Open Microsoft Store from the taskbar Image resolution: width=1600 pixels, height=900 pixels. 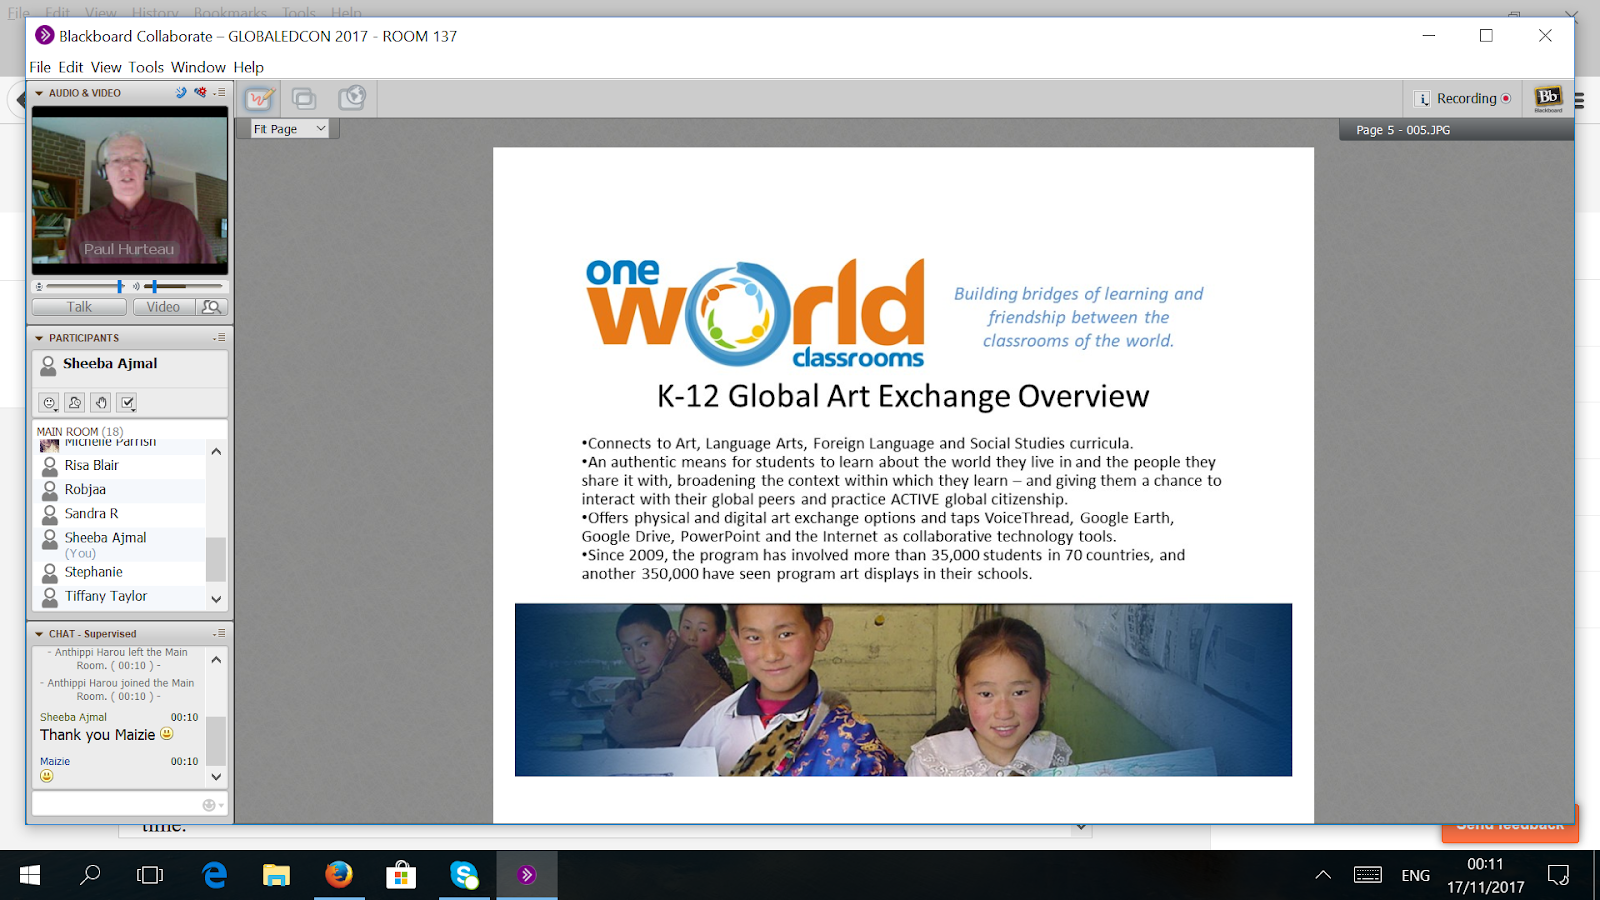point(401,875)
